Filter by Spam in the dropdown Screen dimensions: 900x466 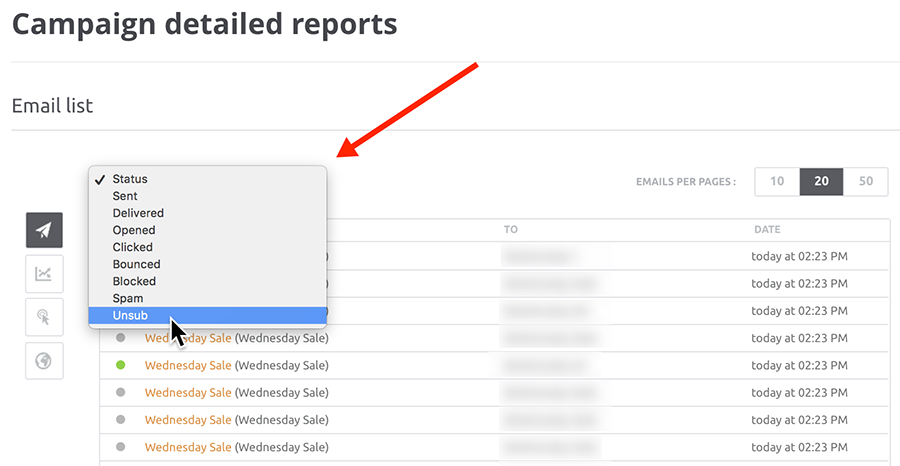[x=207, y=298]
